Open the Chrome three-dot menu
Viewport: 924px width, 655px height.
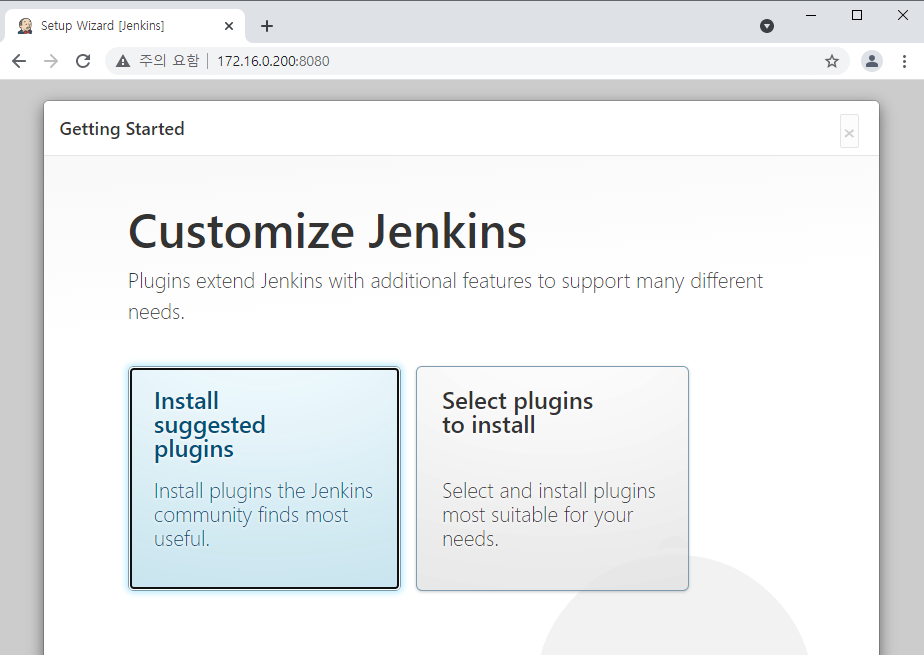pyautogui.click(x=904, y=61)
